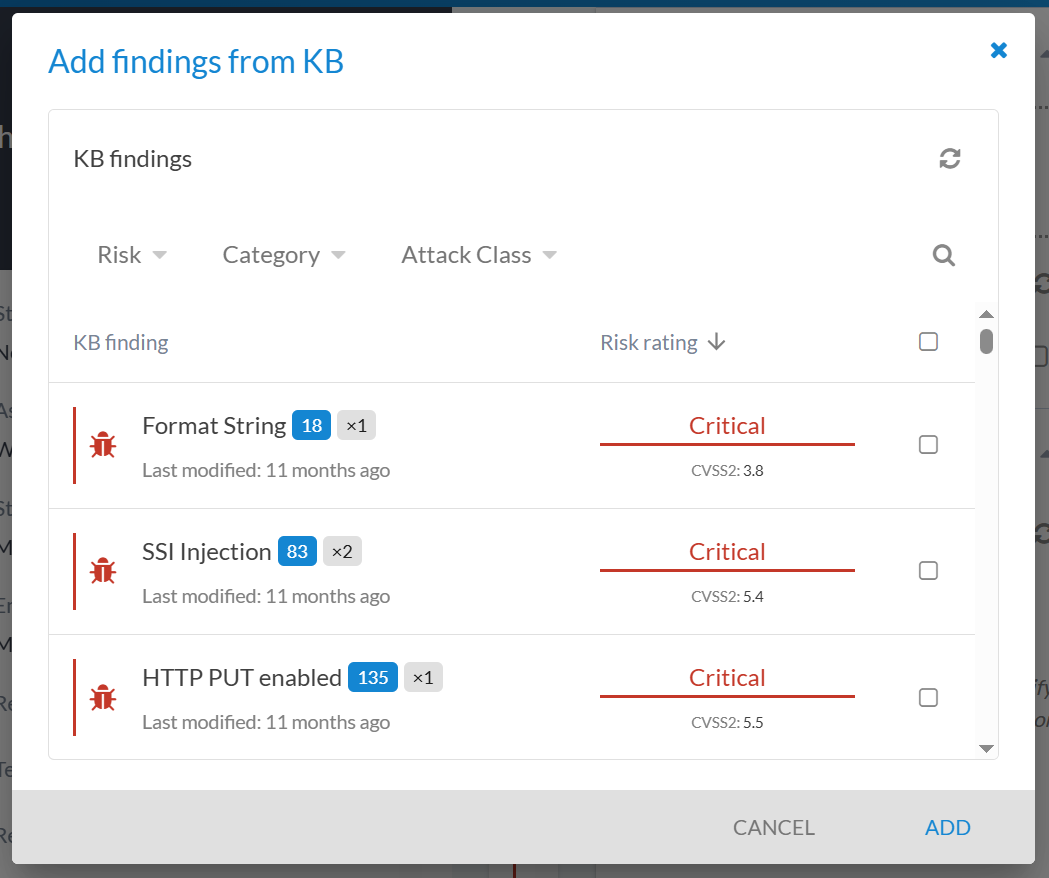Viewport: 1049px width, 878px height.
Task: Click the SSI Injection bug icon
Action: pyautogui.click(x=102, y=571)
